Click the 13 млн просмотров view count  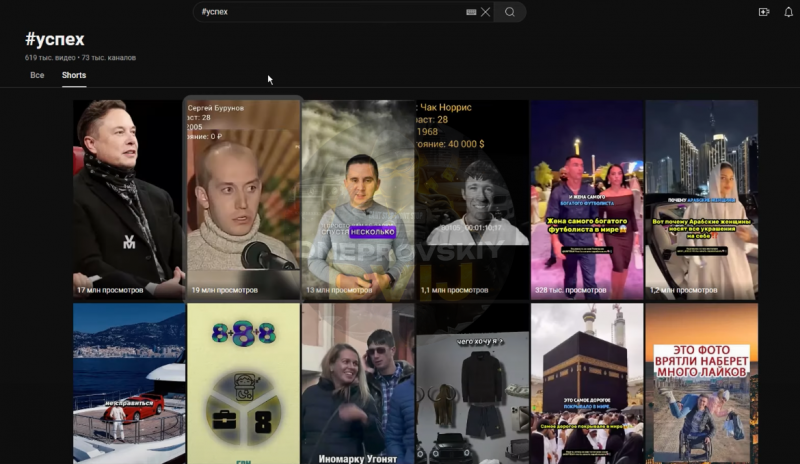tap(339, 290)
